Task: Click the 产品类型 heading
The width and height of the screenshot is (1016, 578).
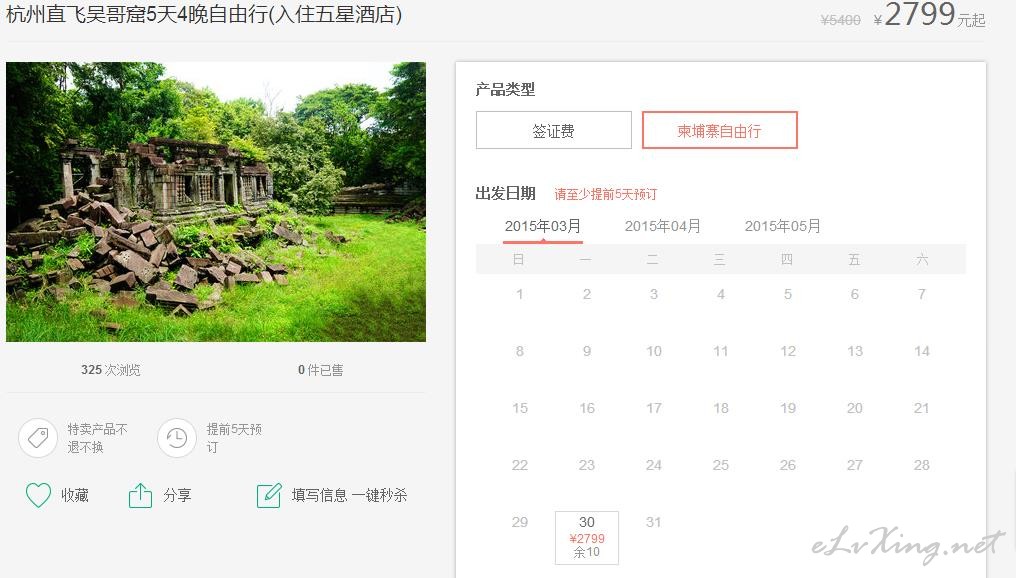Action: (x=505, y=89)
